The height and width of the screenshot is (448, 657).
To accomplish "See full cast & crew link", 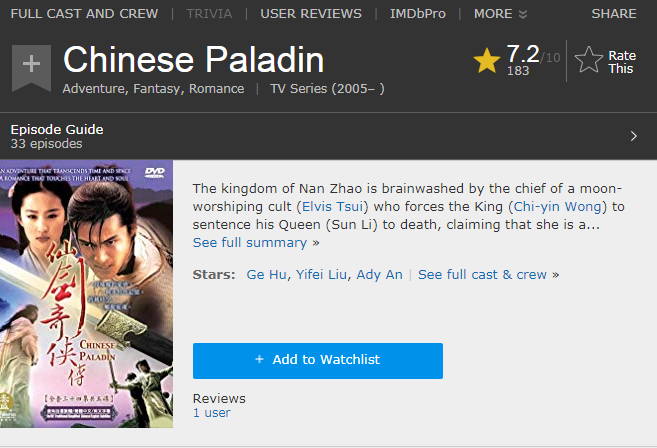I will coord(482,275).
